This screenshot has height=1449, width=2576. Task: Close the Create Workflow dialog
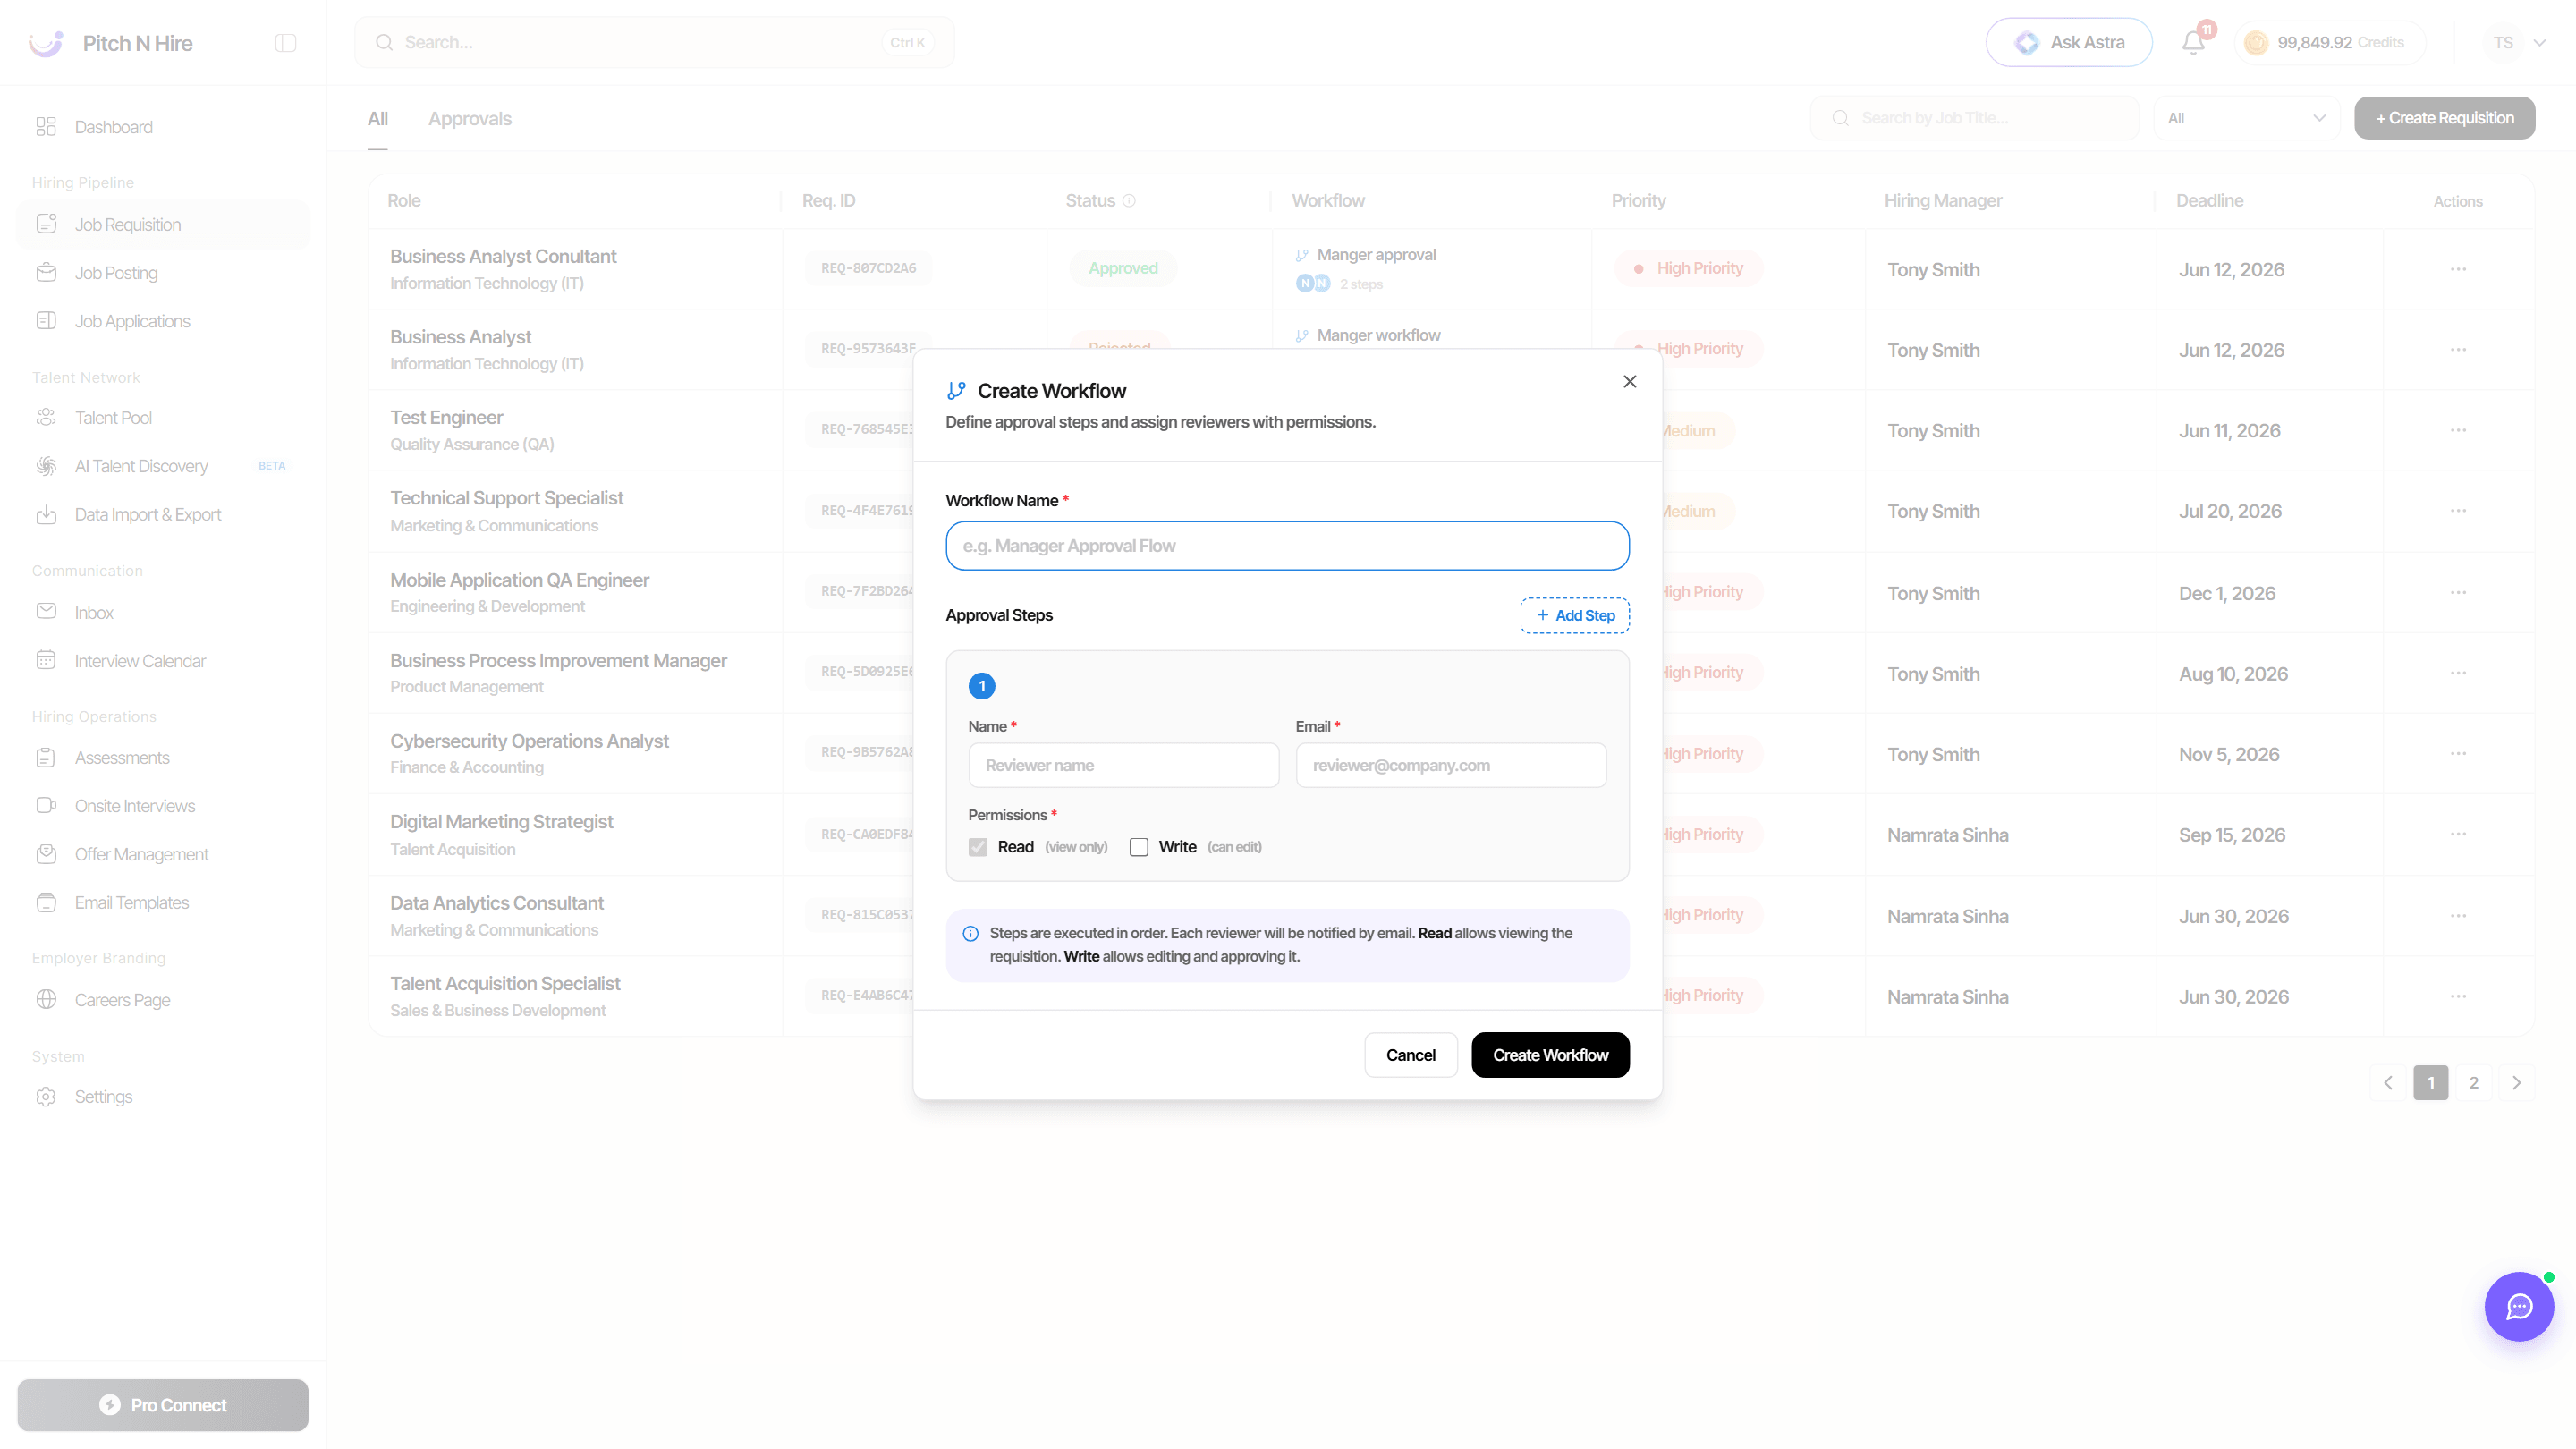click(1630, 381)
